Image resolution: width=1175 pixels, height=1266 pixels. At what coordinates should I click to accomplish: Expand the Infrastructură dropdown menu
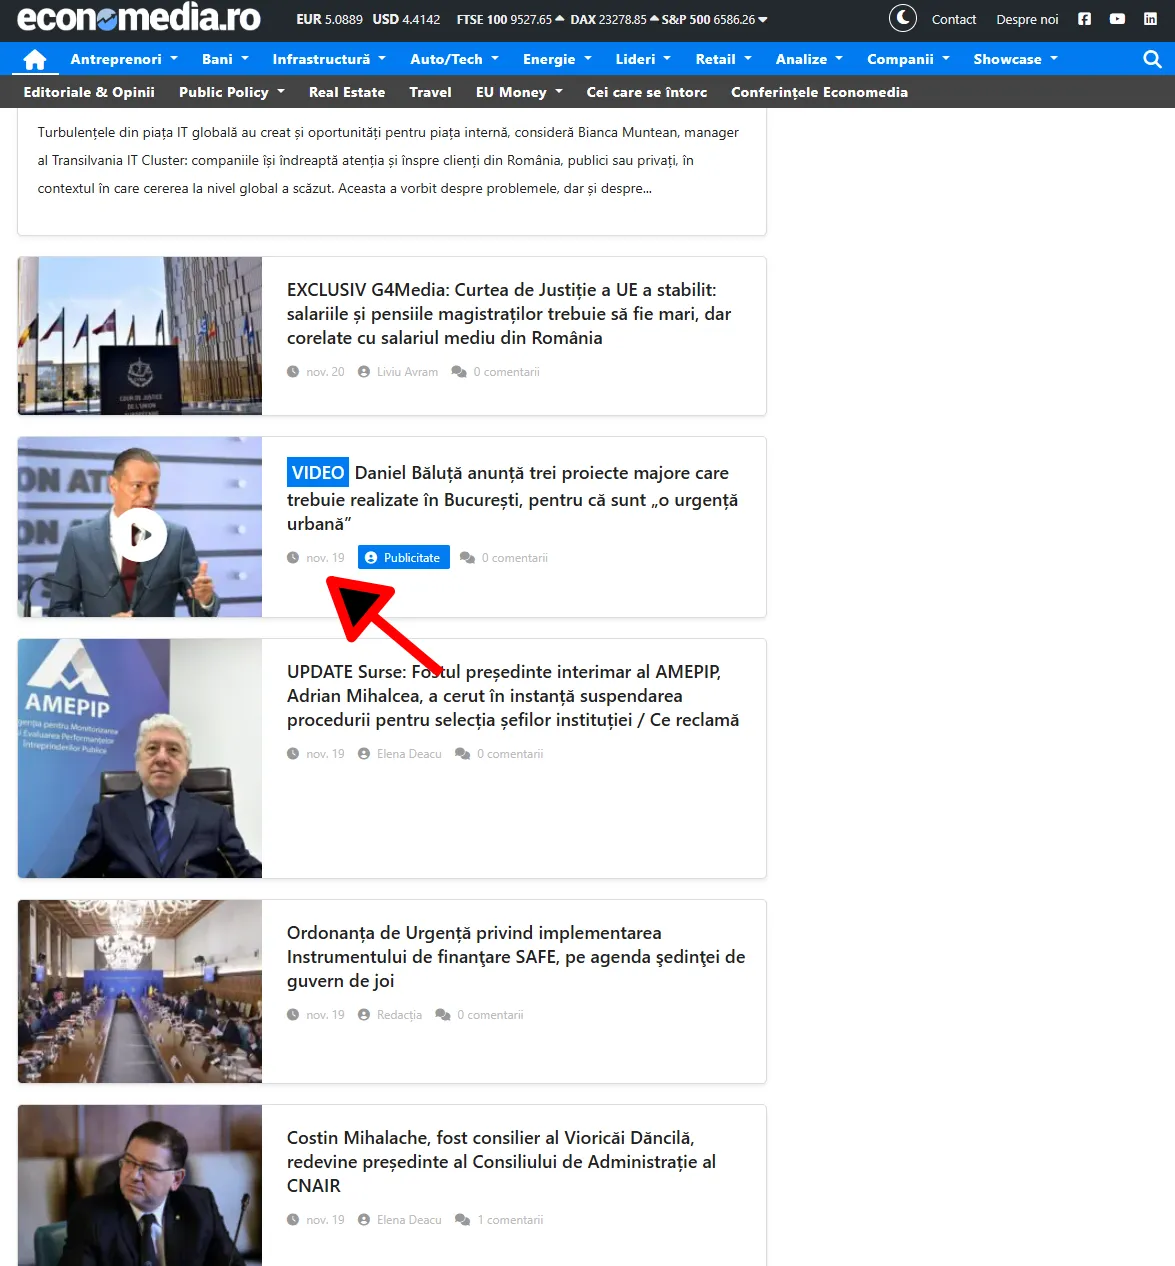328,59
